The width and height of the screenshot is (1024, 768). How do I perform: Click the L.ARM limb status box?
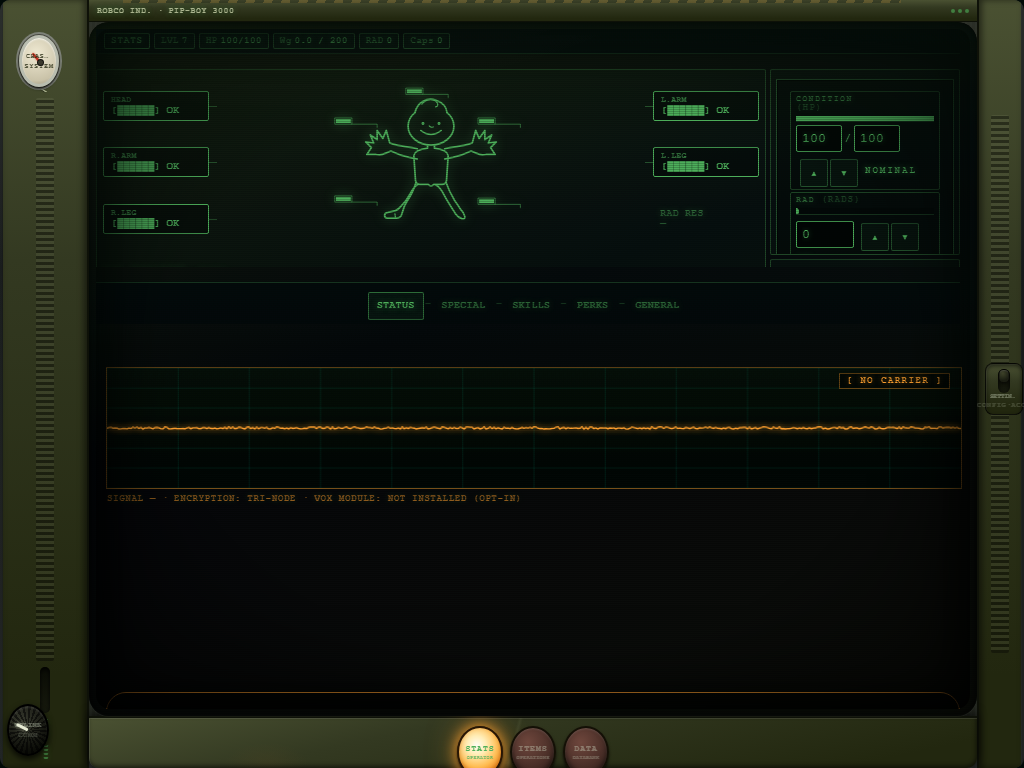coord(706,106)
